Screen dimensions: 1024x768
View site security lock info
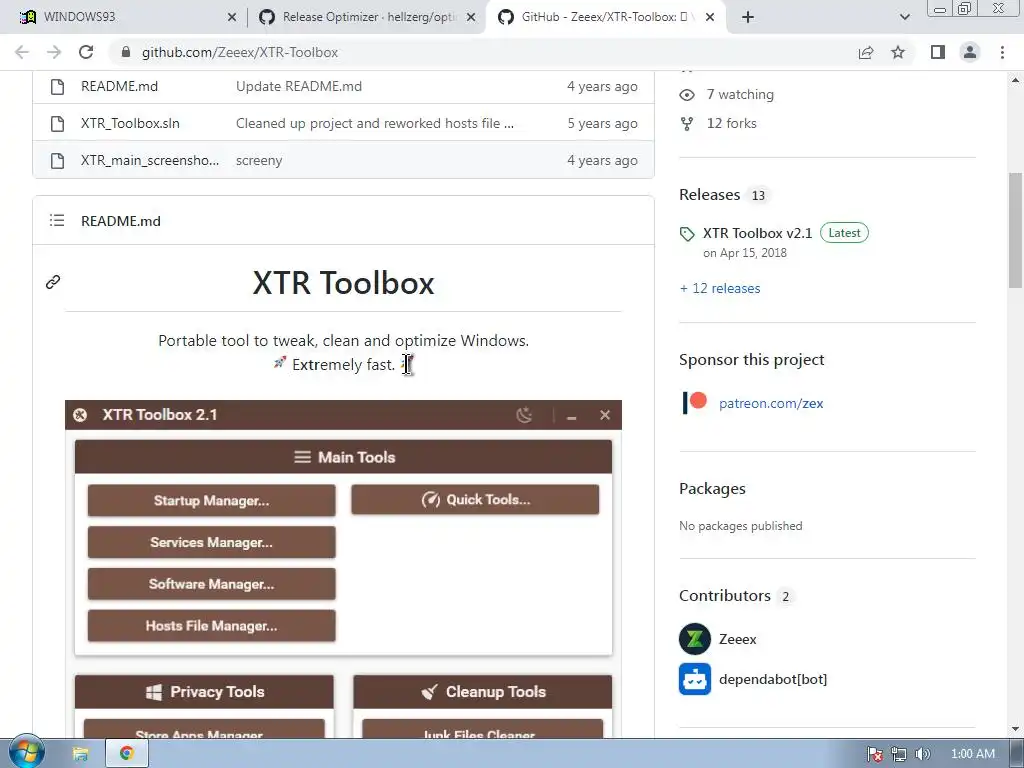pos(126,52)
